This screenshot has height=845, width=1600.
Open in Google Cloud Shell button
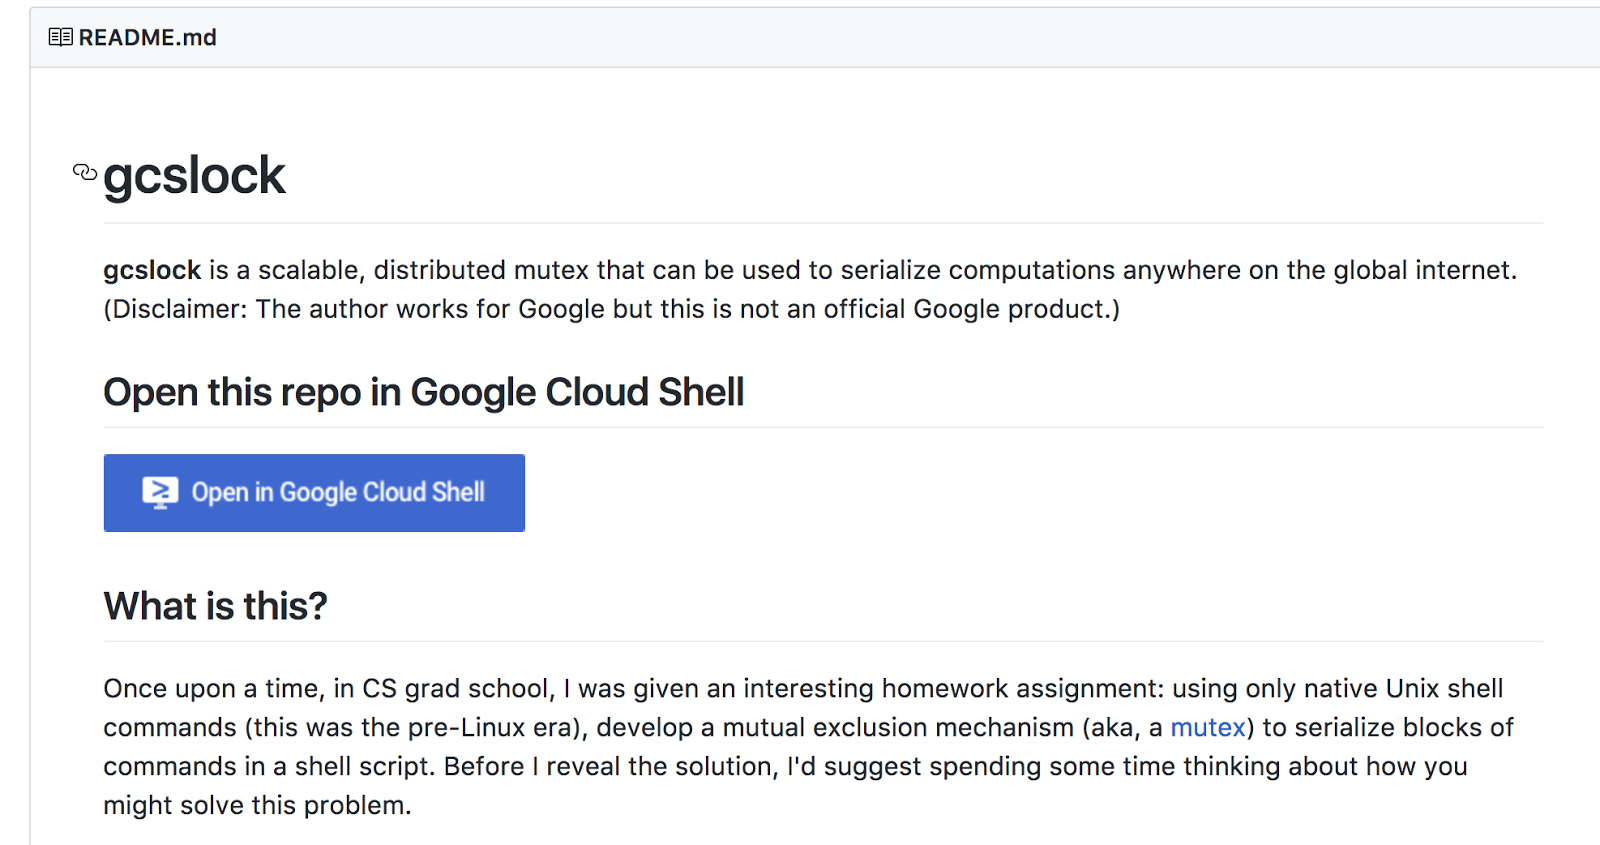(x=314, y=493)
